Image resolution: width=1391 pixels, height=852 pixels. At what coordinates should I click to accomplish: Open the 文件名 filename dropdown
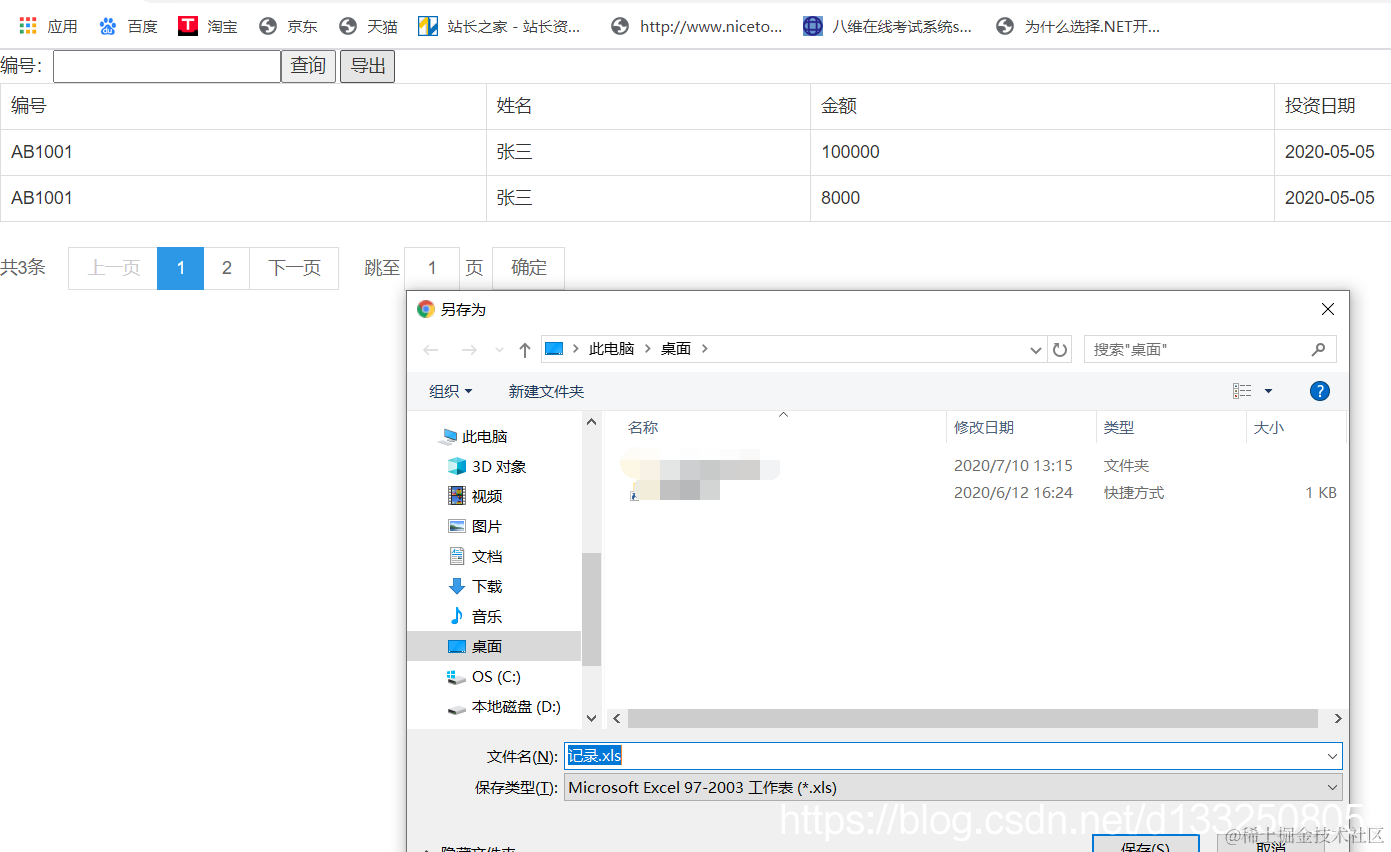point(1332,756)
